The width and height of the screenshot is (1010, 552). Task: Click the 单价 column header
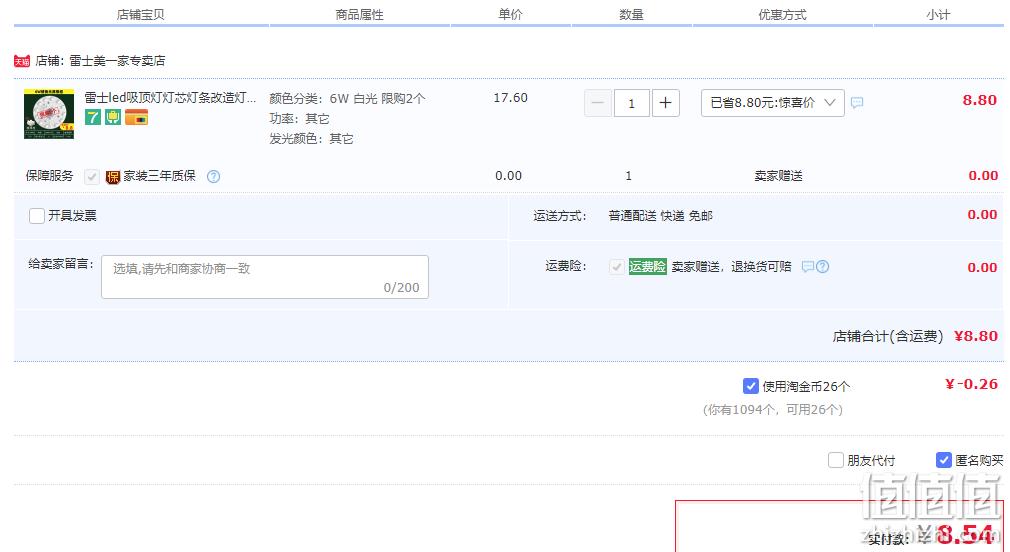point(510,14)
